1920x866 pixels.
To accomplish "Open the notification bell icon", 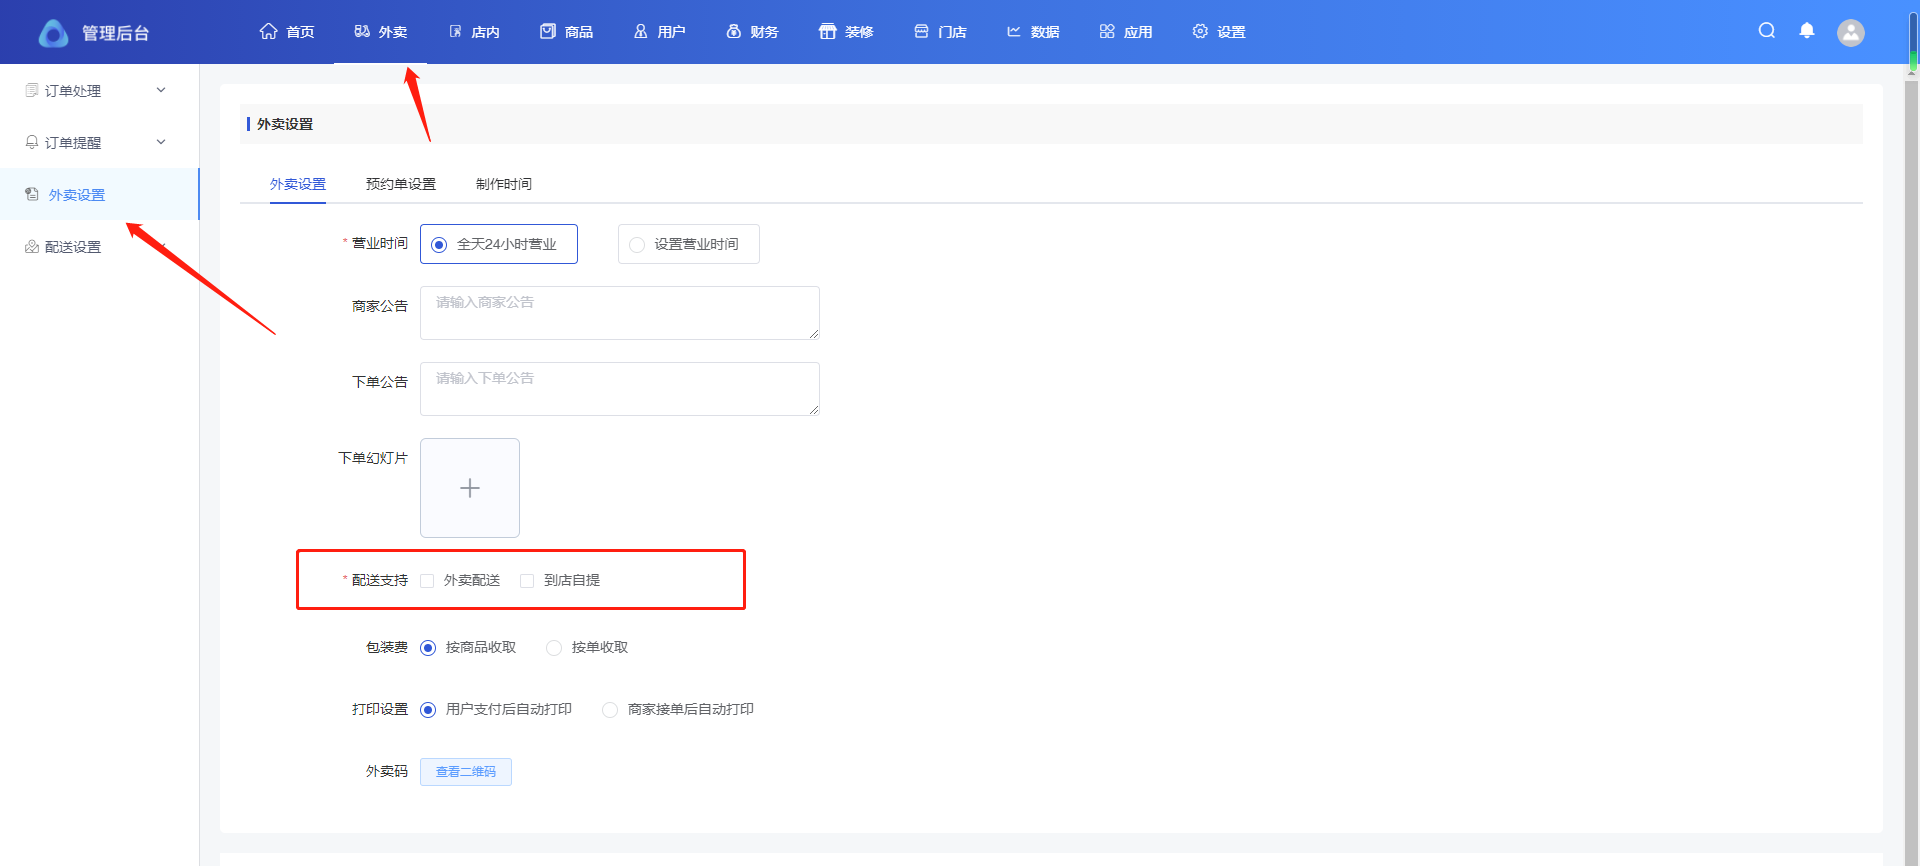I will 1807,31.
